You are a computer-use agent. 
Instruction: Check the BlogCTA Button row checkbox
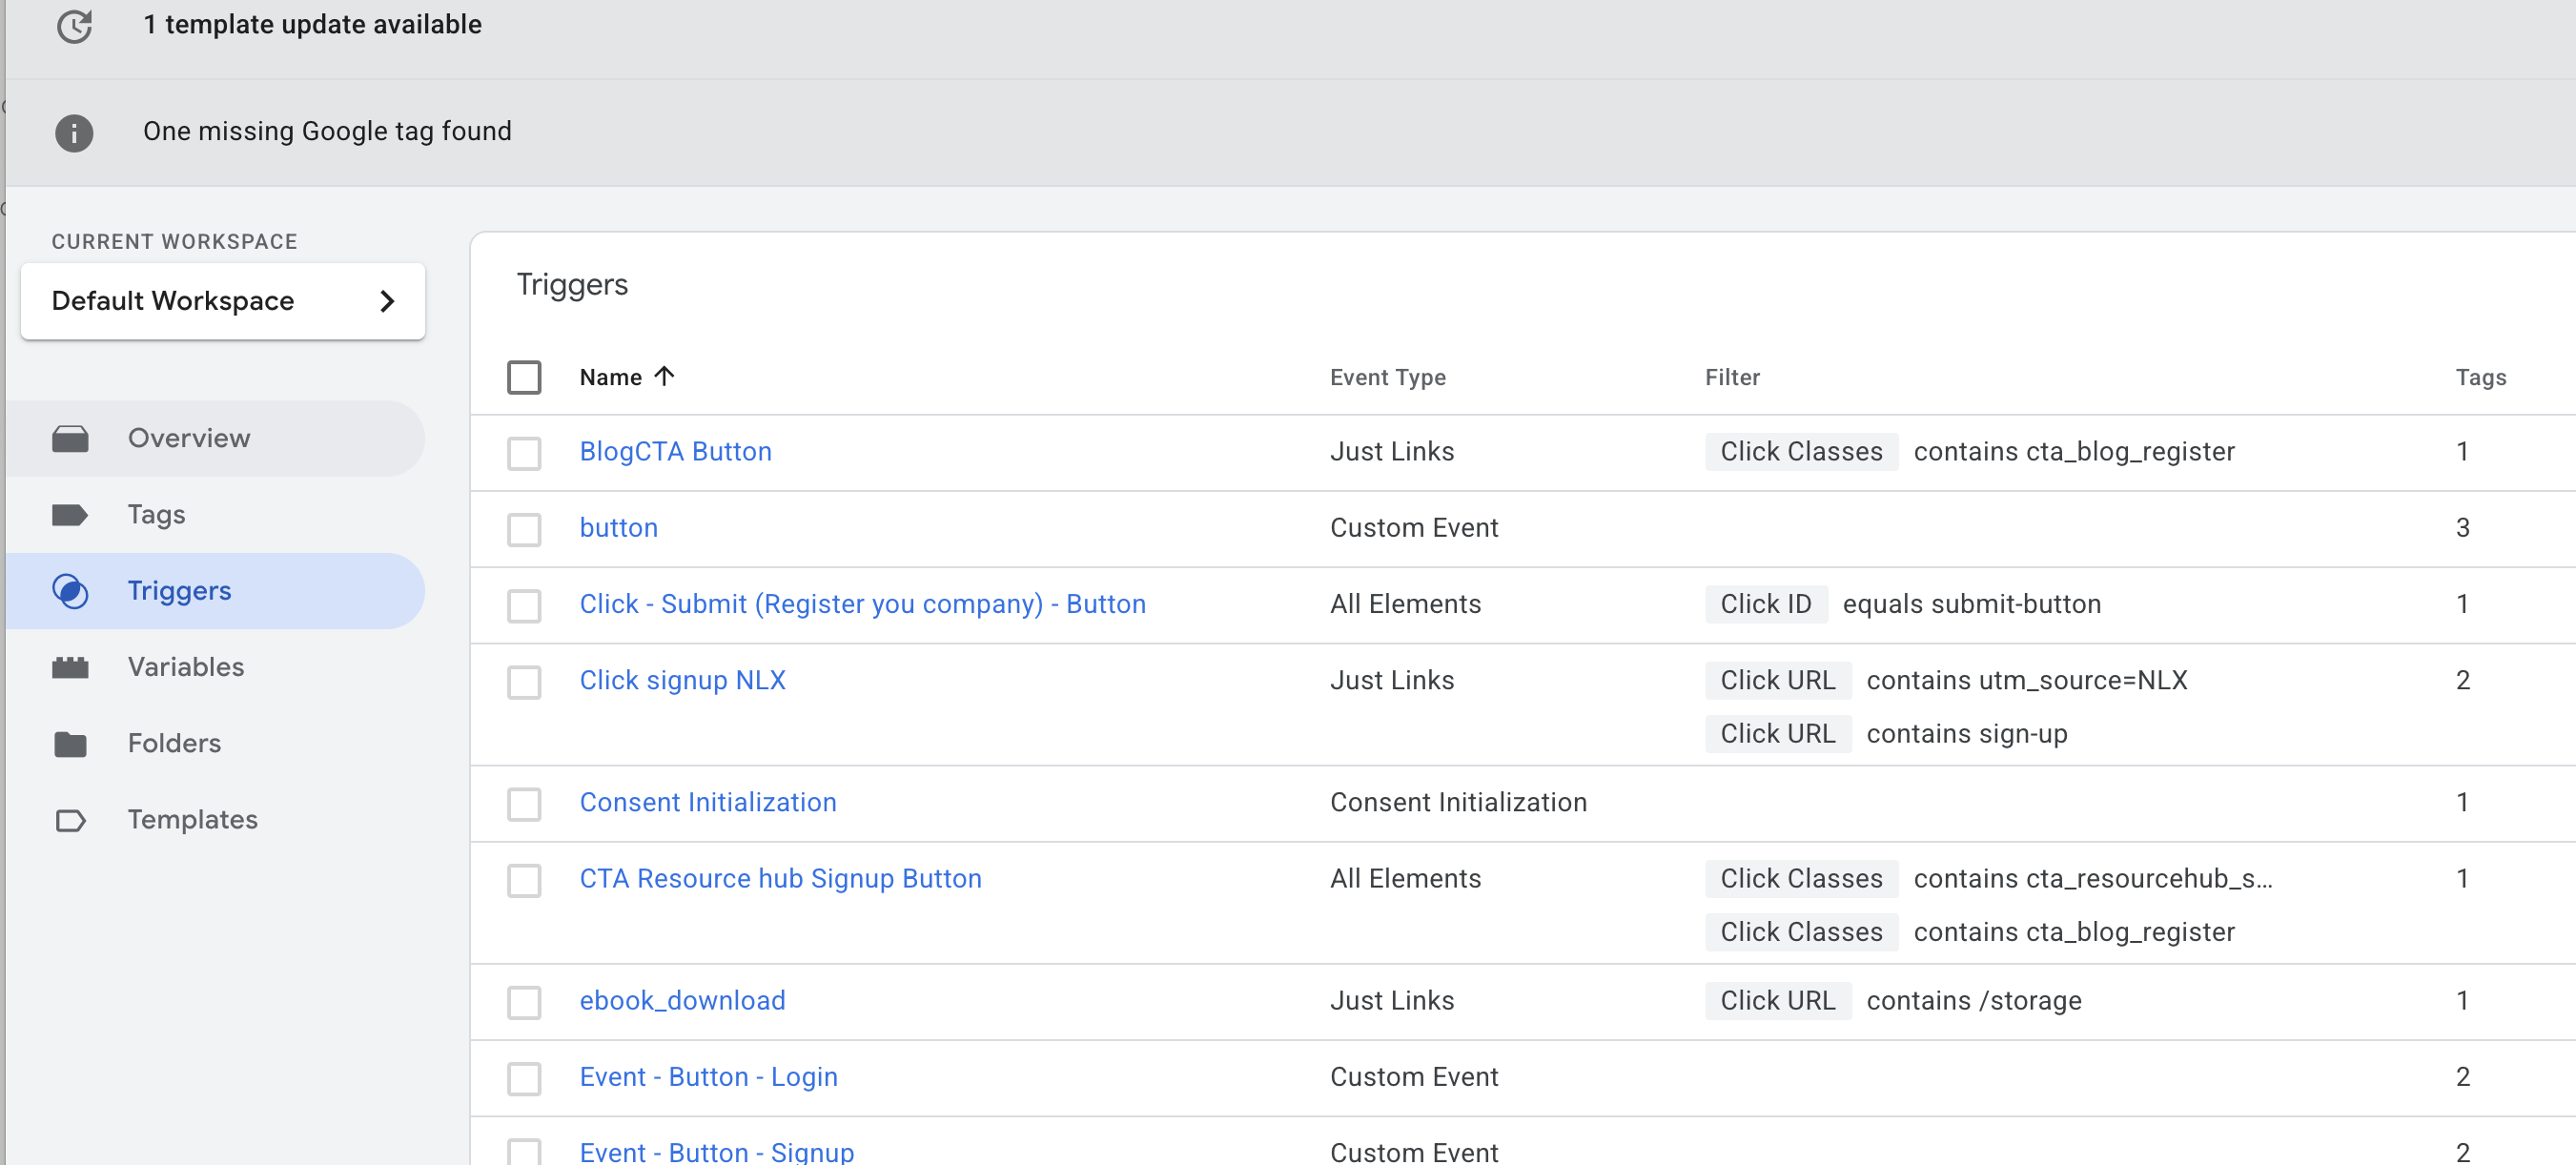coord(524,452)
